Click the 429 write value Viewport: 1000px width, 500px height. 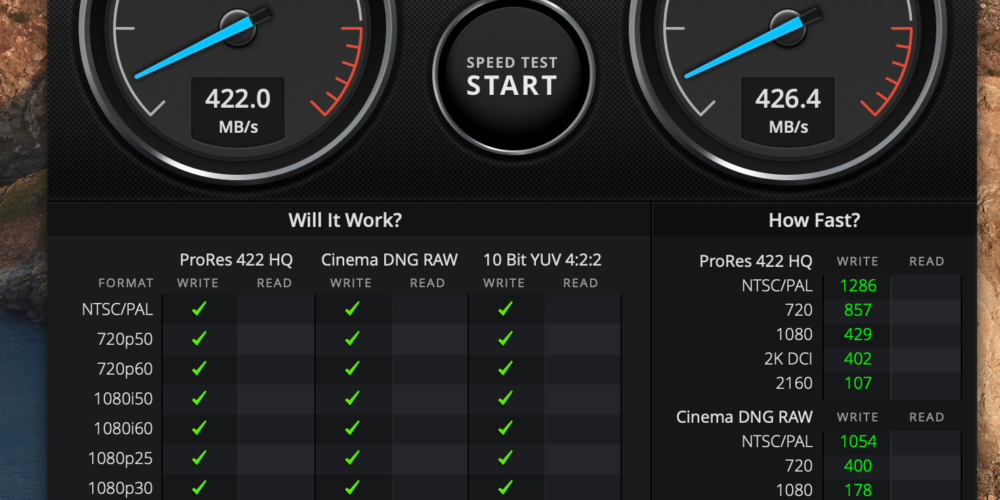(x=858, y=335)
